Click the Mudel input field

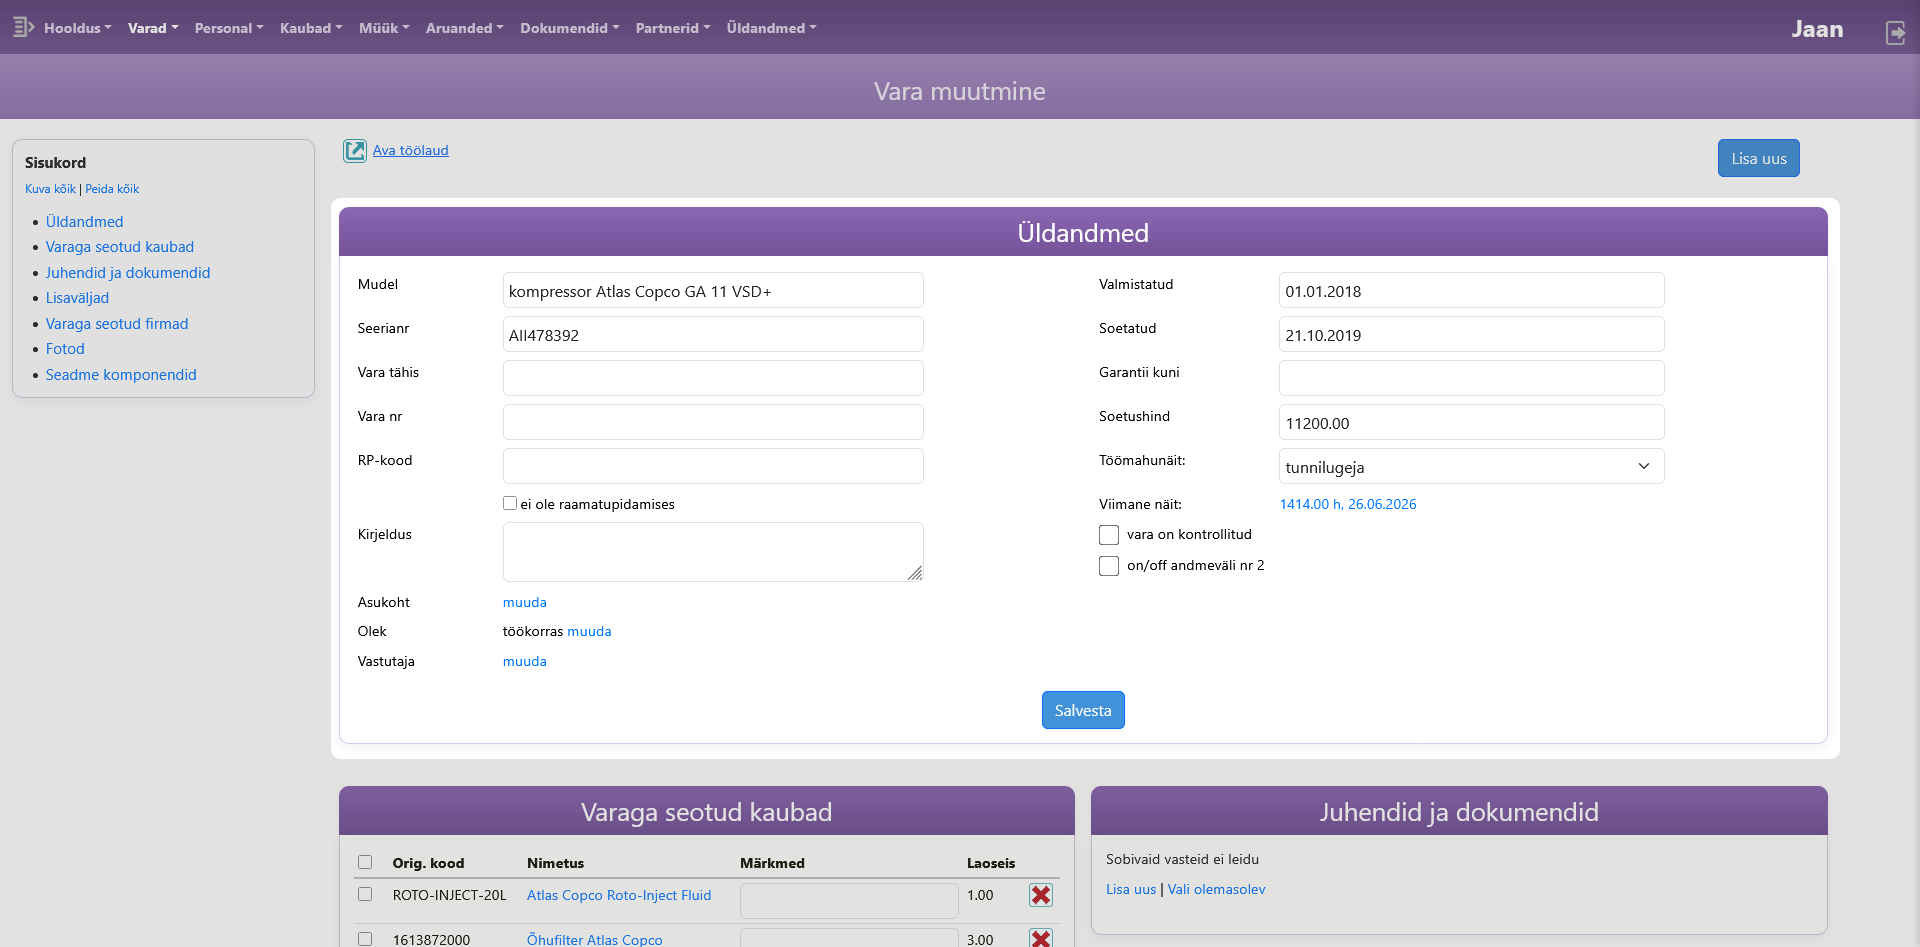coord(713,290)
